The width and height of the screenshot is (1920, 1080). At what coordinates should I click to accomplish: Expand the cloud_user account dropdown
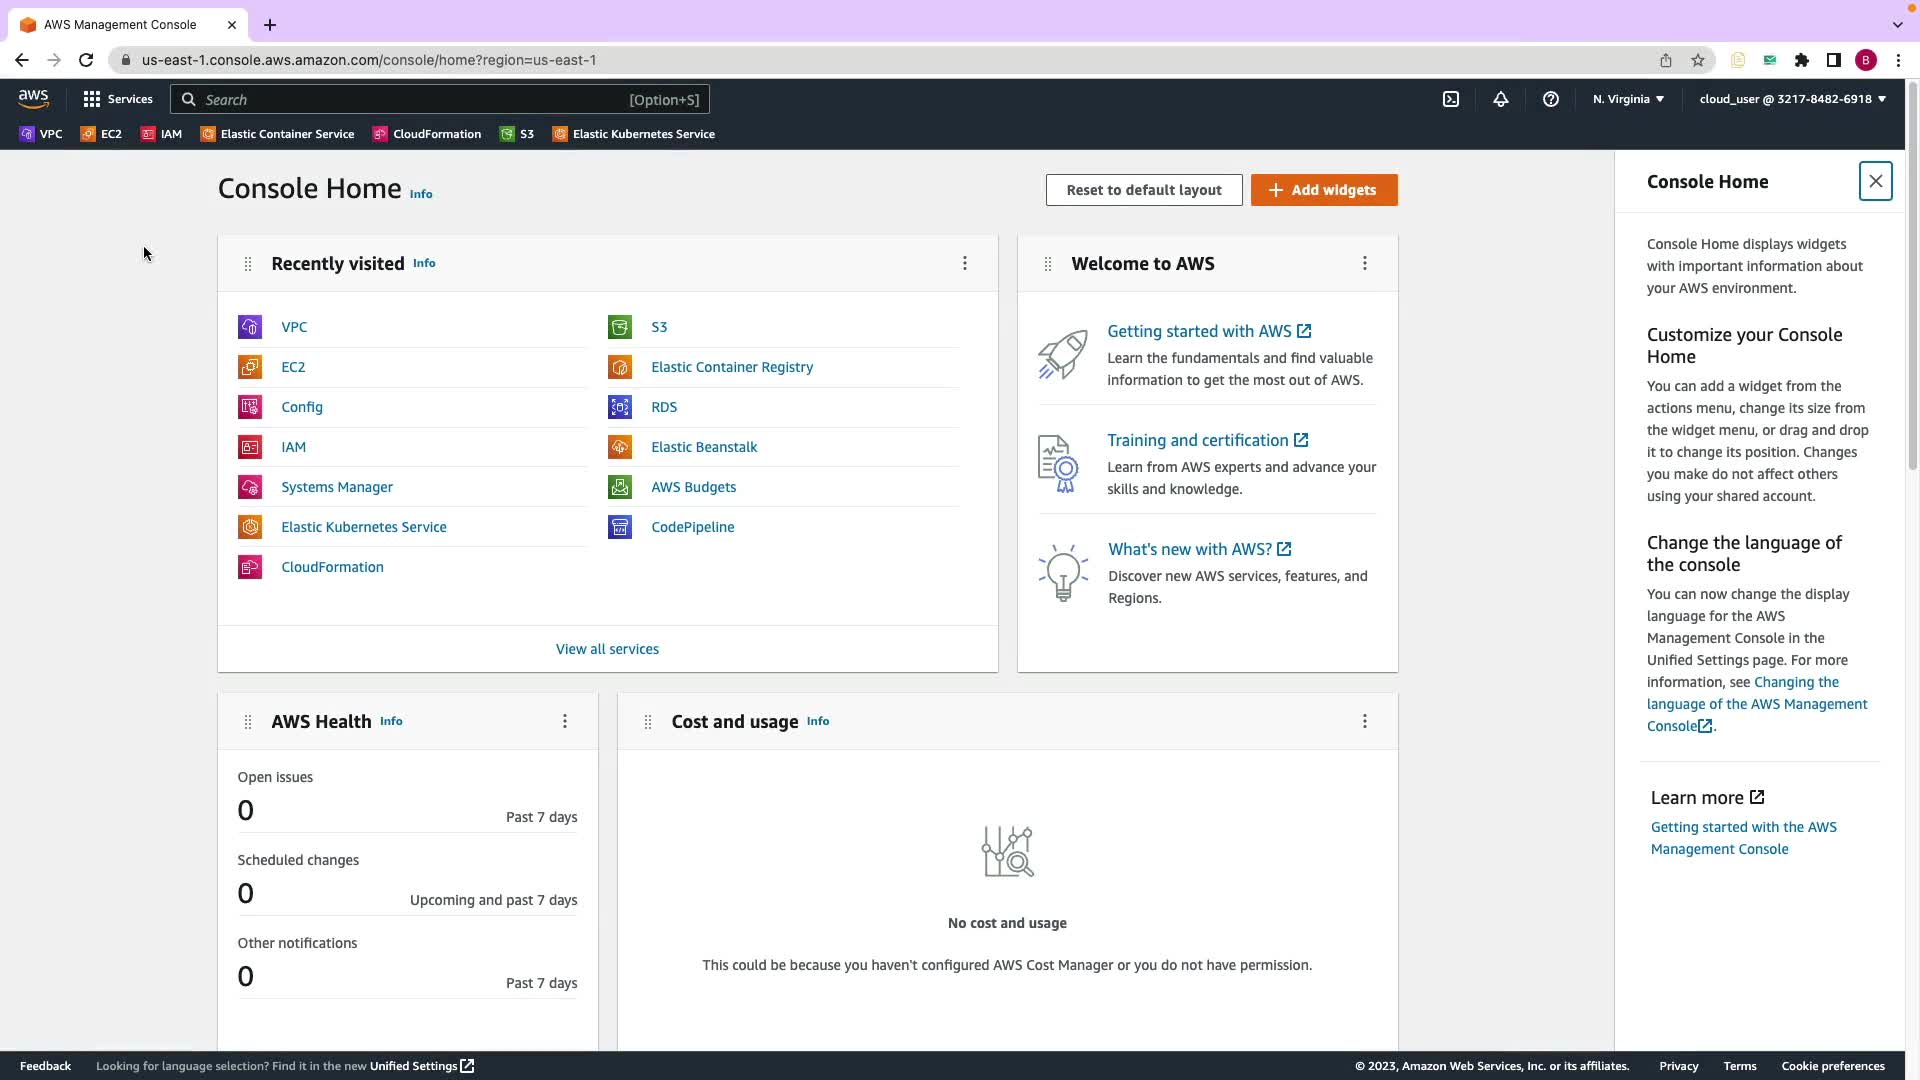pyautogui.click(x=1792, y=99)
